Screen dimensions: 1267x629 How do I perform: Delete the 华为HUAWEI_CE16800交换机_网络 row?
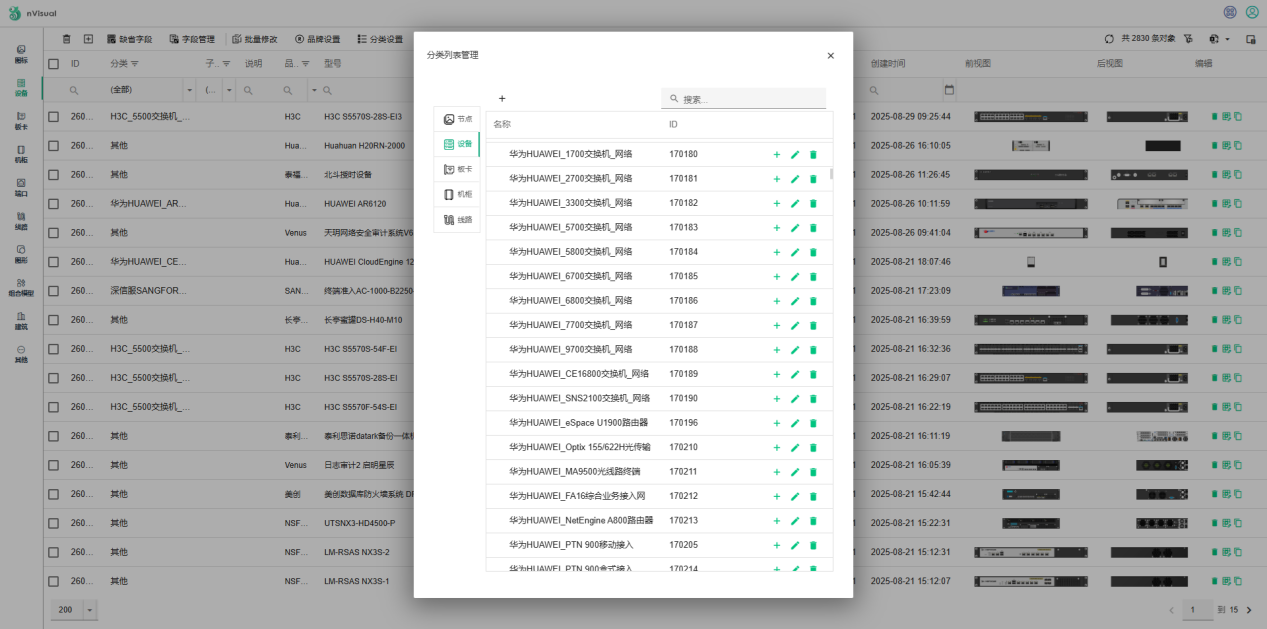click(813, 374)
